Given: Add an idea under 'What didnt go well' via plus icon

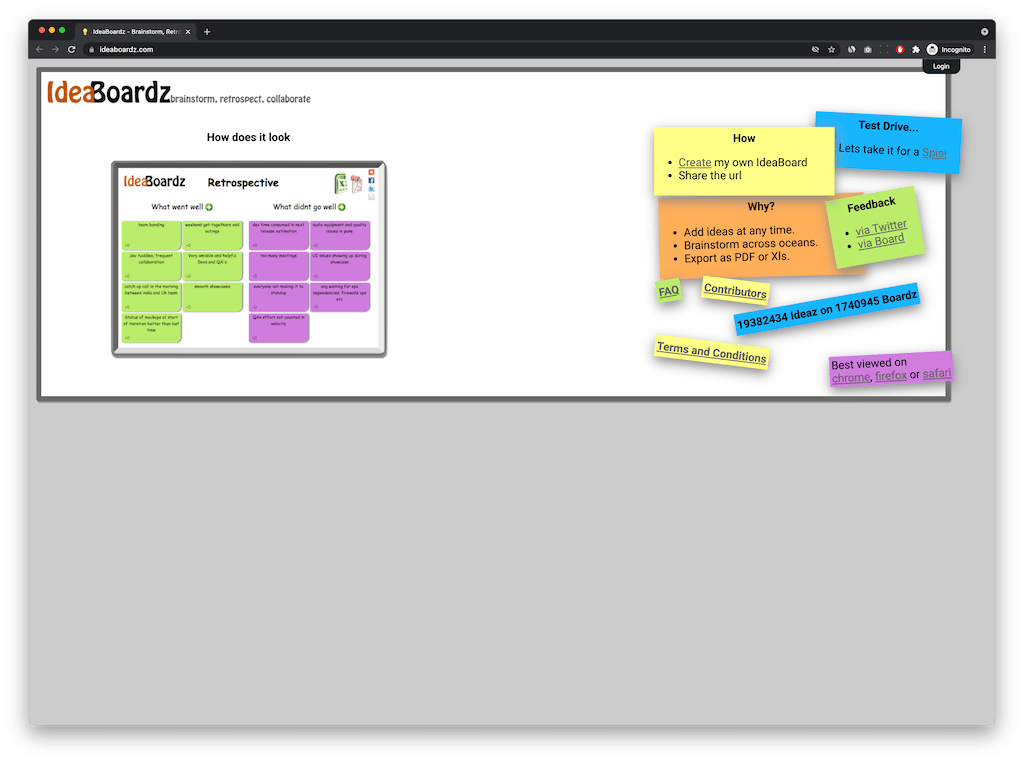Looking at the screenshot, I should [x=341, y=207].
